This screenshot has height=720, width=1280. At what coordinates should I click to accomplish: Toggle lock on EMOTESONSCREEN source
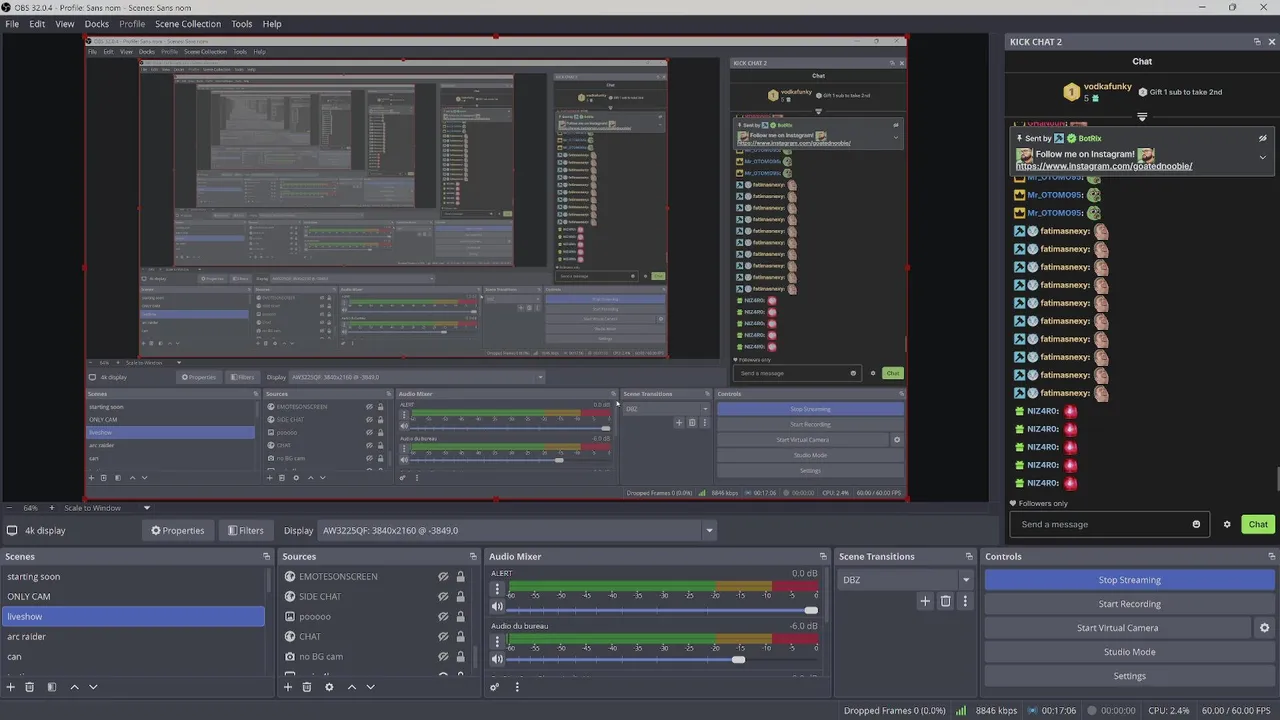point(460,577)
